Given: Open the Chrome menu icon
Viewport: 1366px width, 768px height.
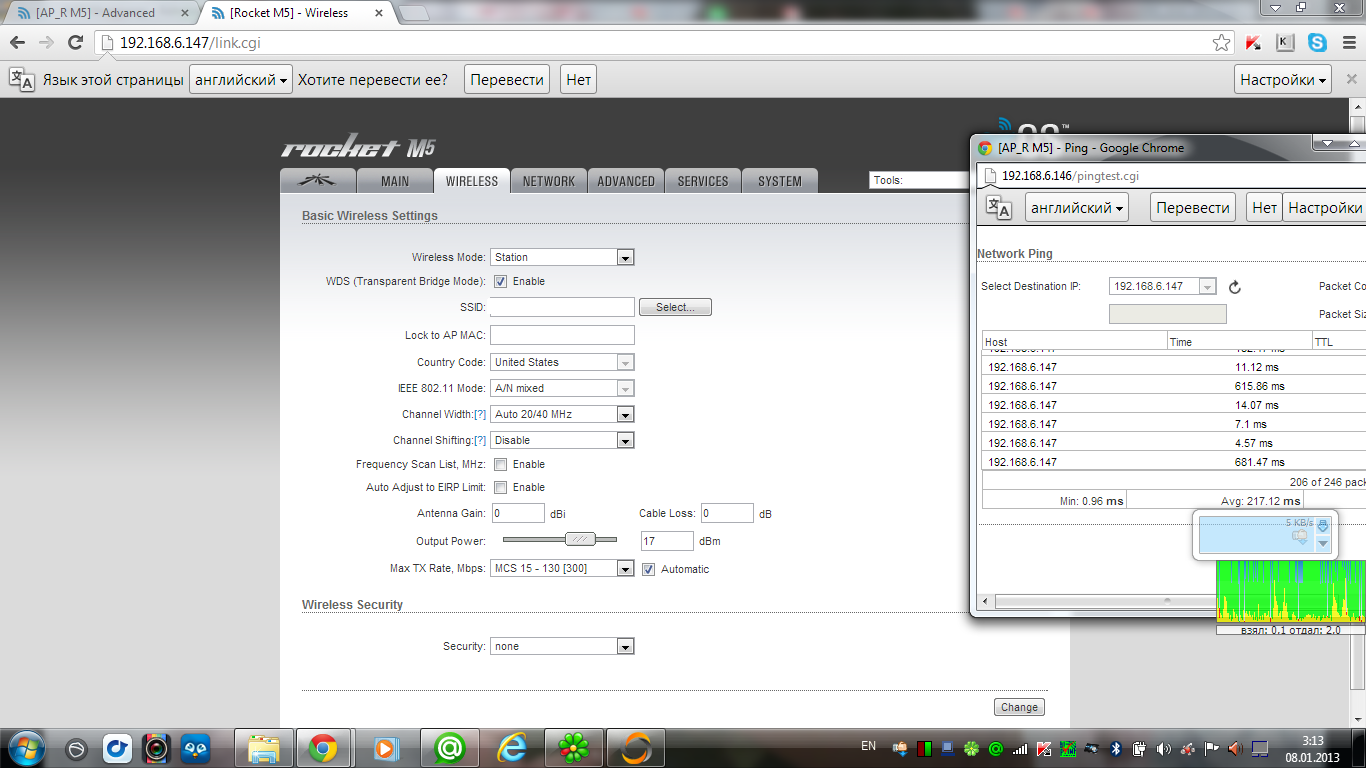Looking at the screenshot, I should (x=1348, y=43).
